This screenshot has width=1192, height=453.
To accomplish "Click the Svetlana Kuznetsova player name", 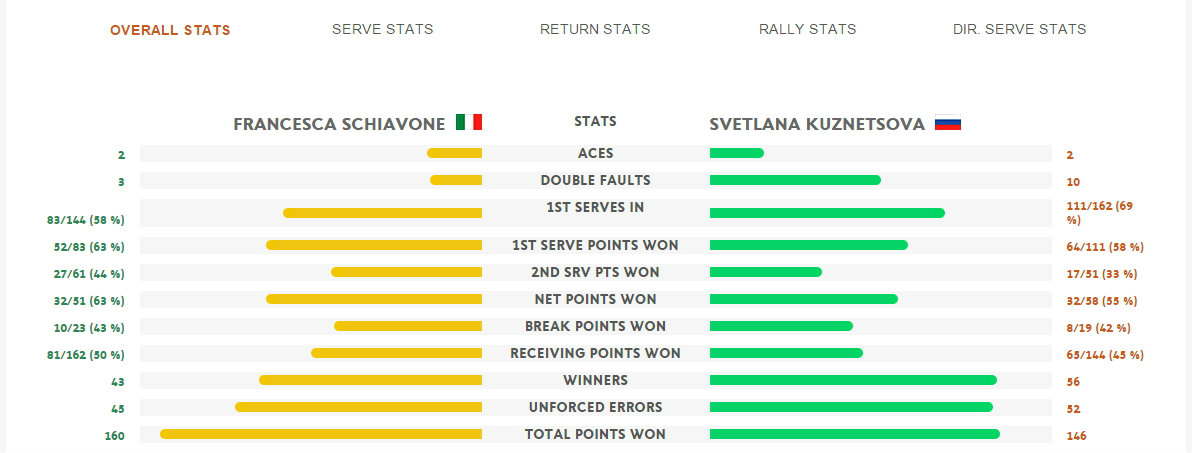I will tap(817, 124).
